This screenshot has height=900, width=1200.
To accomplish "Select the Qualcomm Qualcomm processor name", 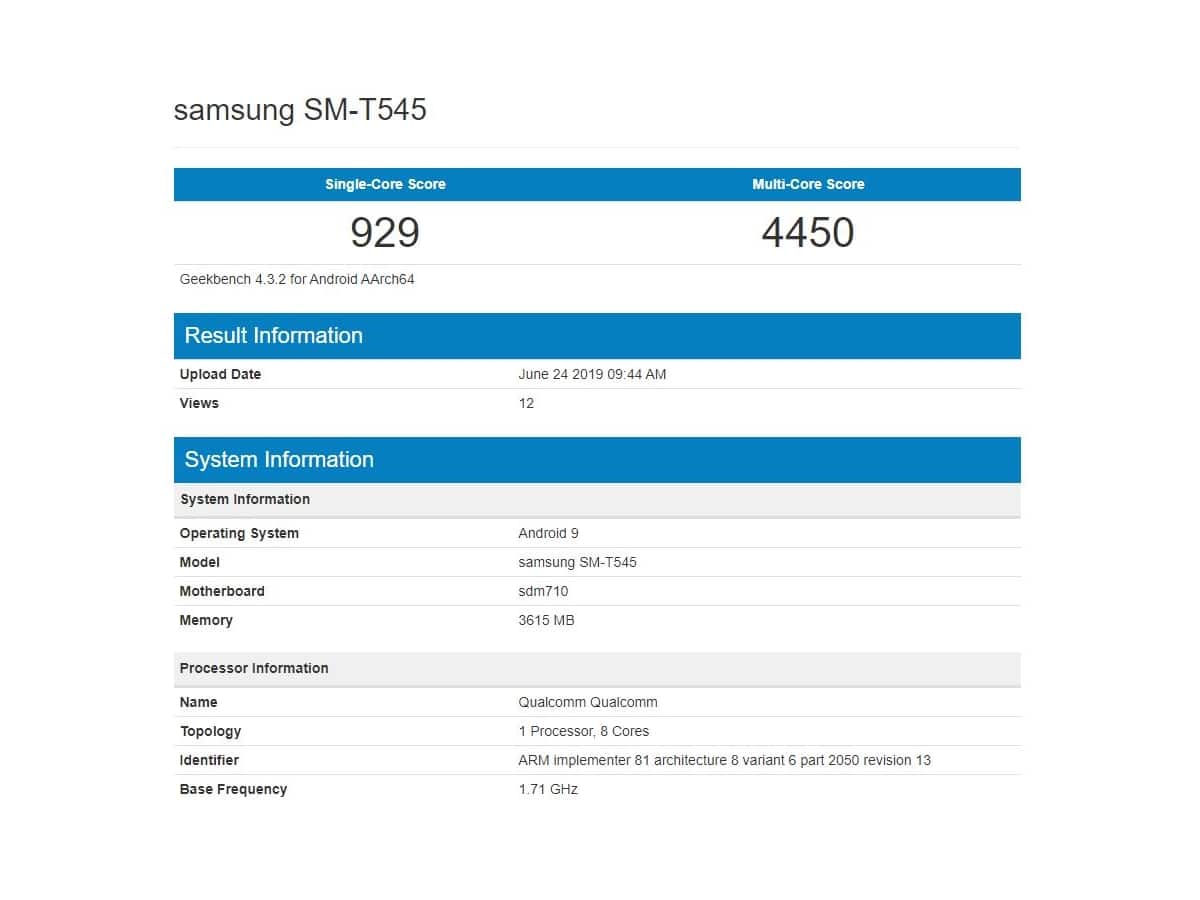I will pos(588,702).
